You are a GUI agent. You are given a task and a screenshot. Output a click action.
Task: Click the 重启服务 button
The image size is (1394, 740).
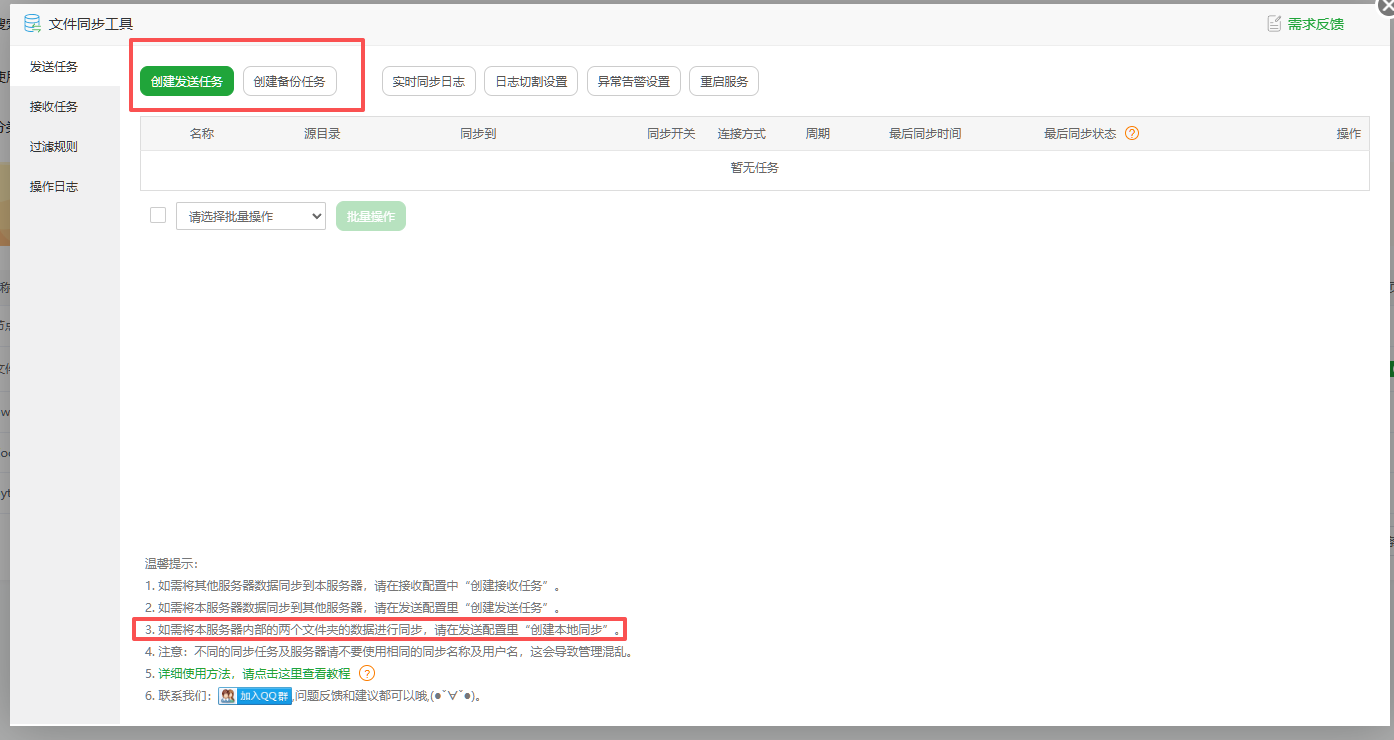coord(724,81)
